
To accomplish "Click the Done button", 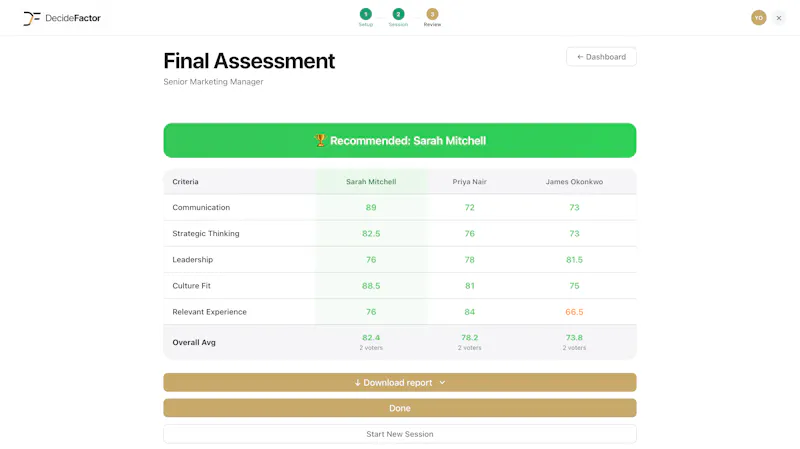I will click(x=399, y=408).
